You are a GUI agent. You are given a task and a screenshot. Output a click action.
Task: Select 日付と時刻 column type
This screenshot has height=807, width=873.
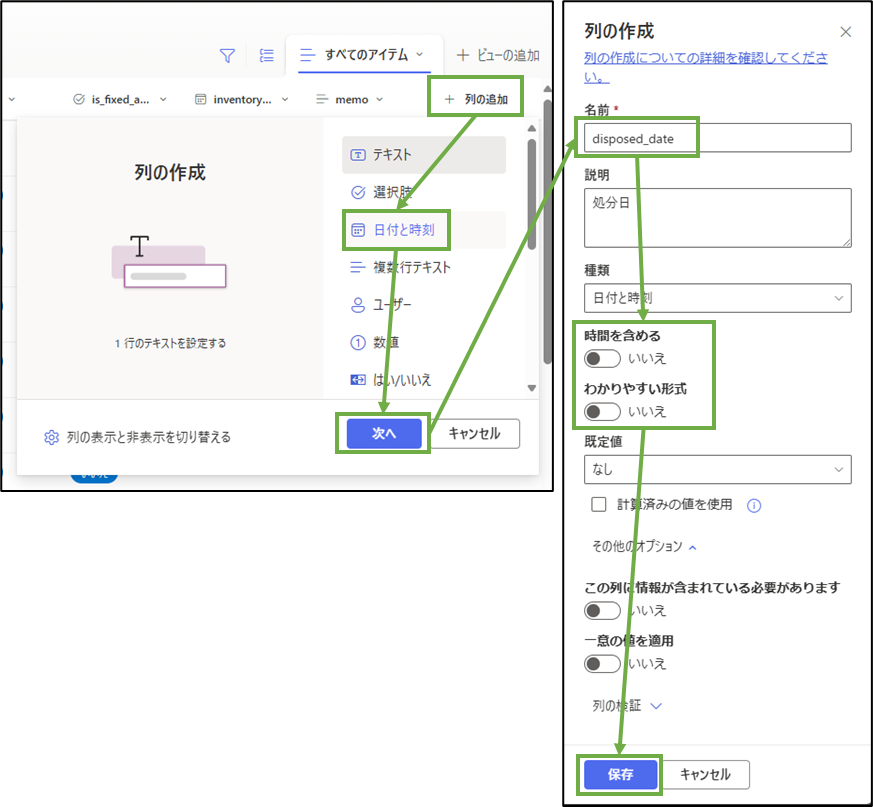(x=424, y=229)
